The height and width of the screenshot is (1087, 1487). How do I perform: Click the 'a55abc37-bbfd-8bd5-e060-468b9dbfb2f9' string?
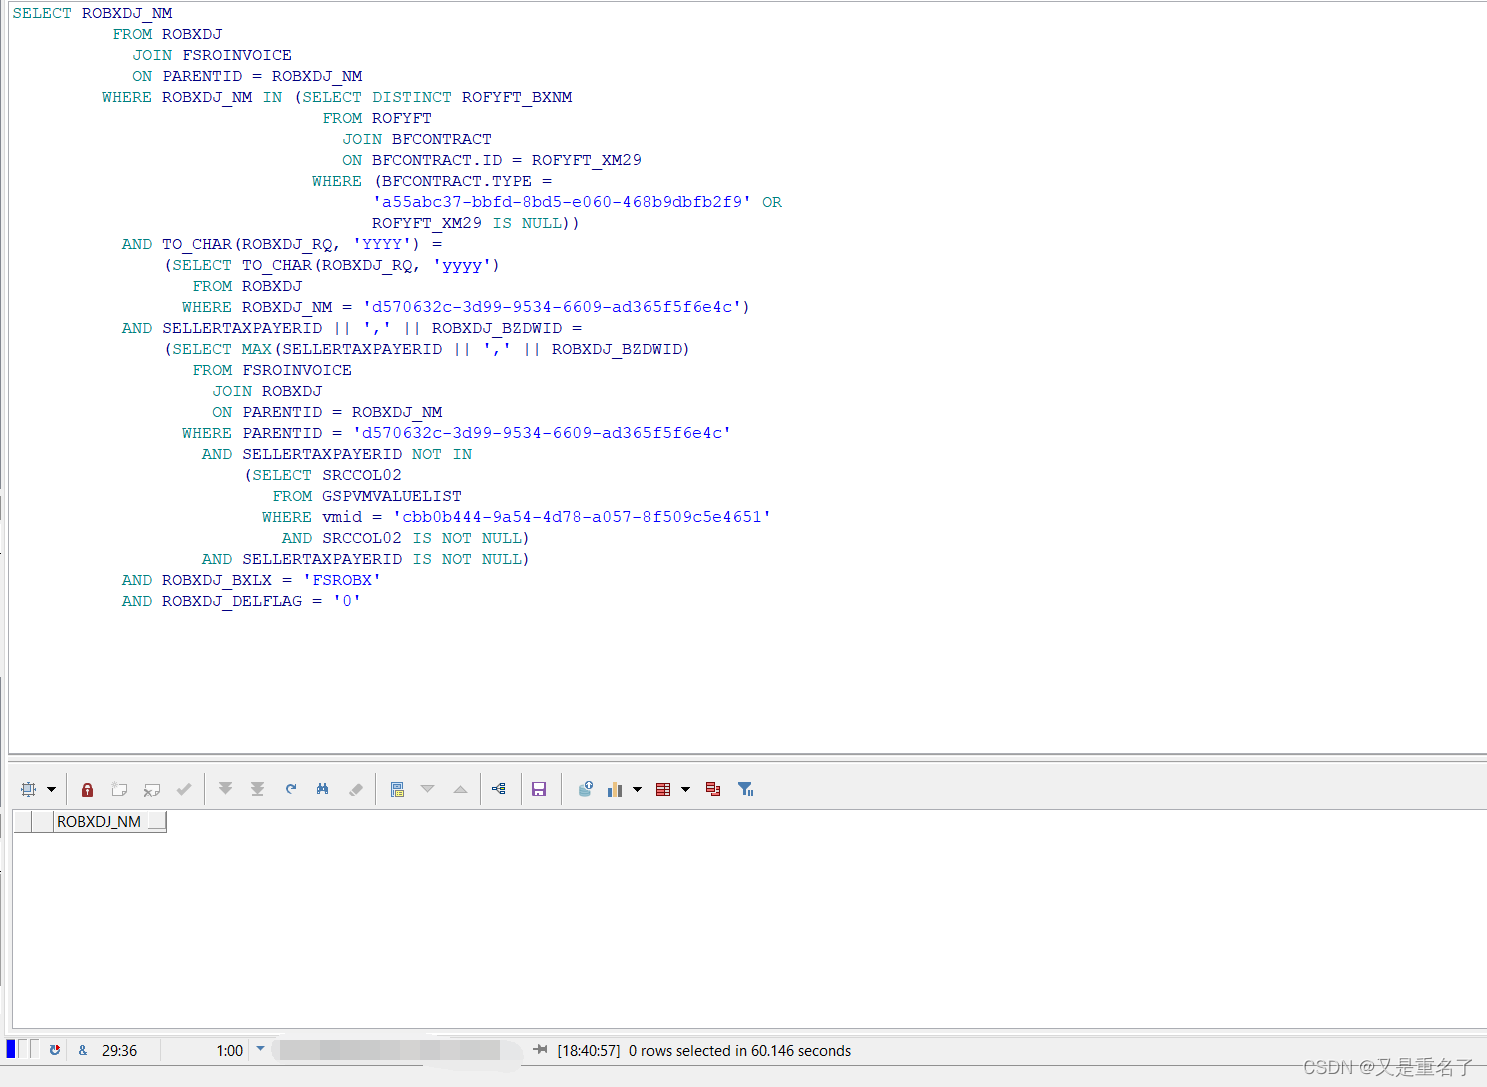click(x=562, y=202)
